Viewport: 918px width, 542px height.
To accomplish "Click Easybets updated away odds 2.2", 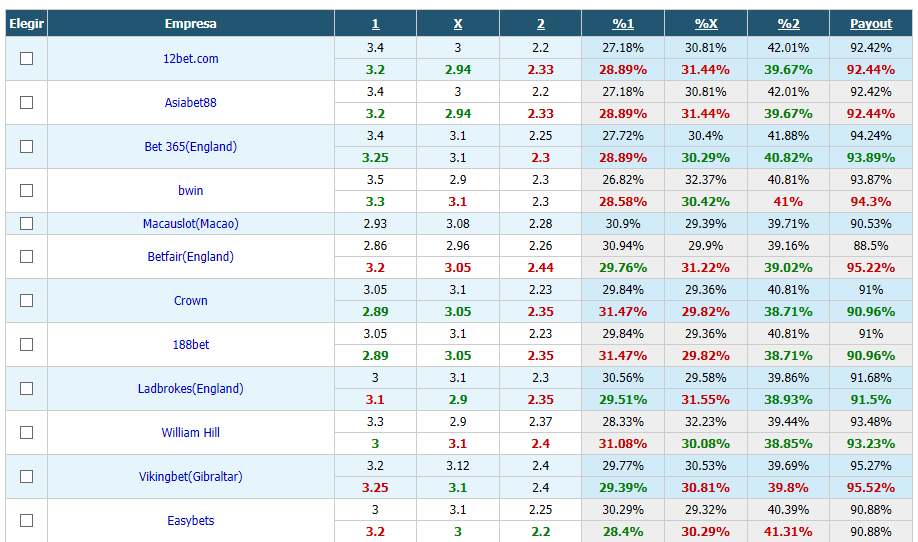I will (x=540, y=531).
